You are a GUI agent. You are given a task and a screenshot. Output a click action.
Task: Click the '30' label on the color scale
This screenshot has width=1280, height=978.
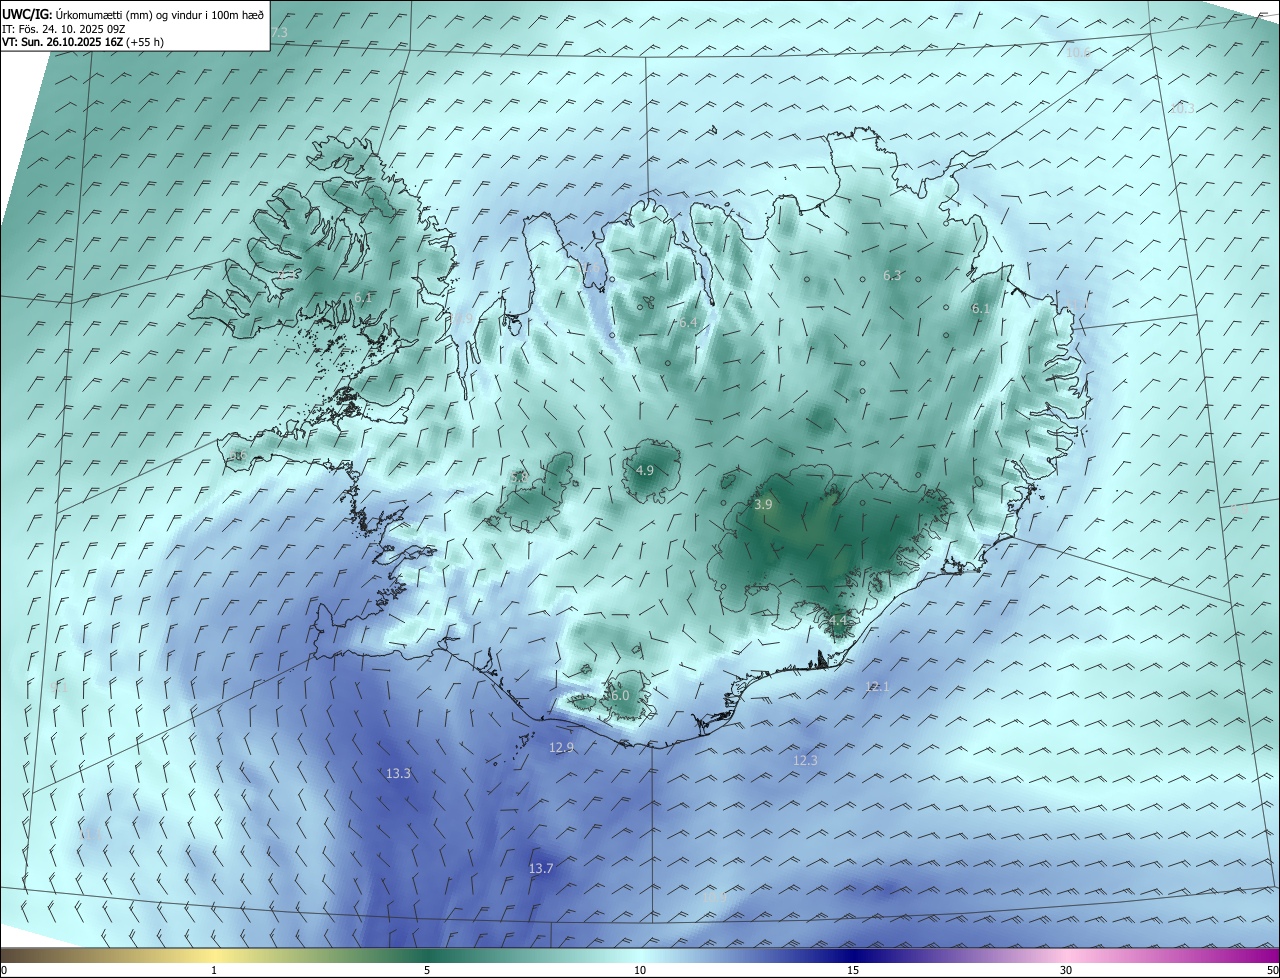[x=1066, y=970]
